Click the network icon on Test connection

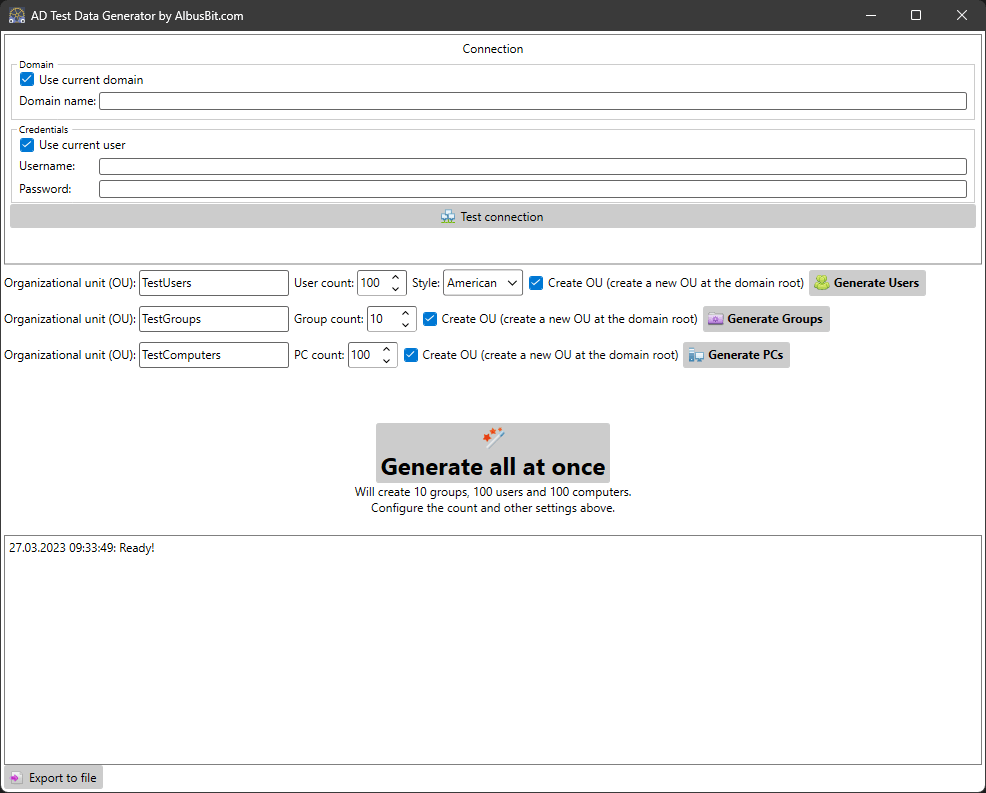click(x=448, y=217)
